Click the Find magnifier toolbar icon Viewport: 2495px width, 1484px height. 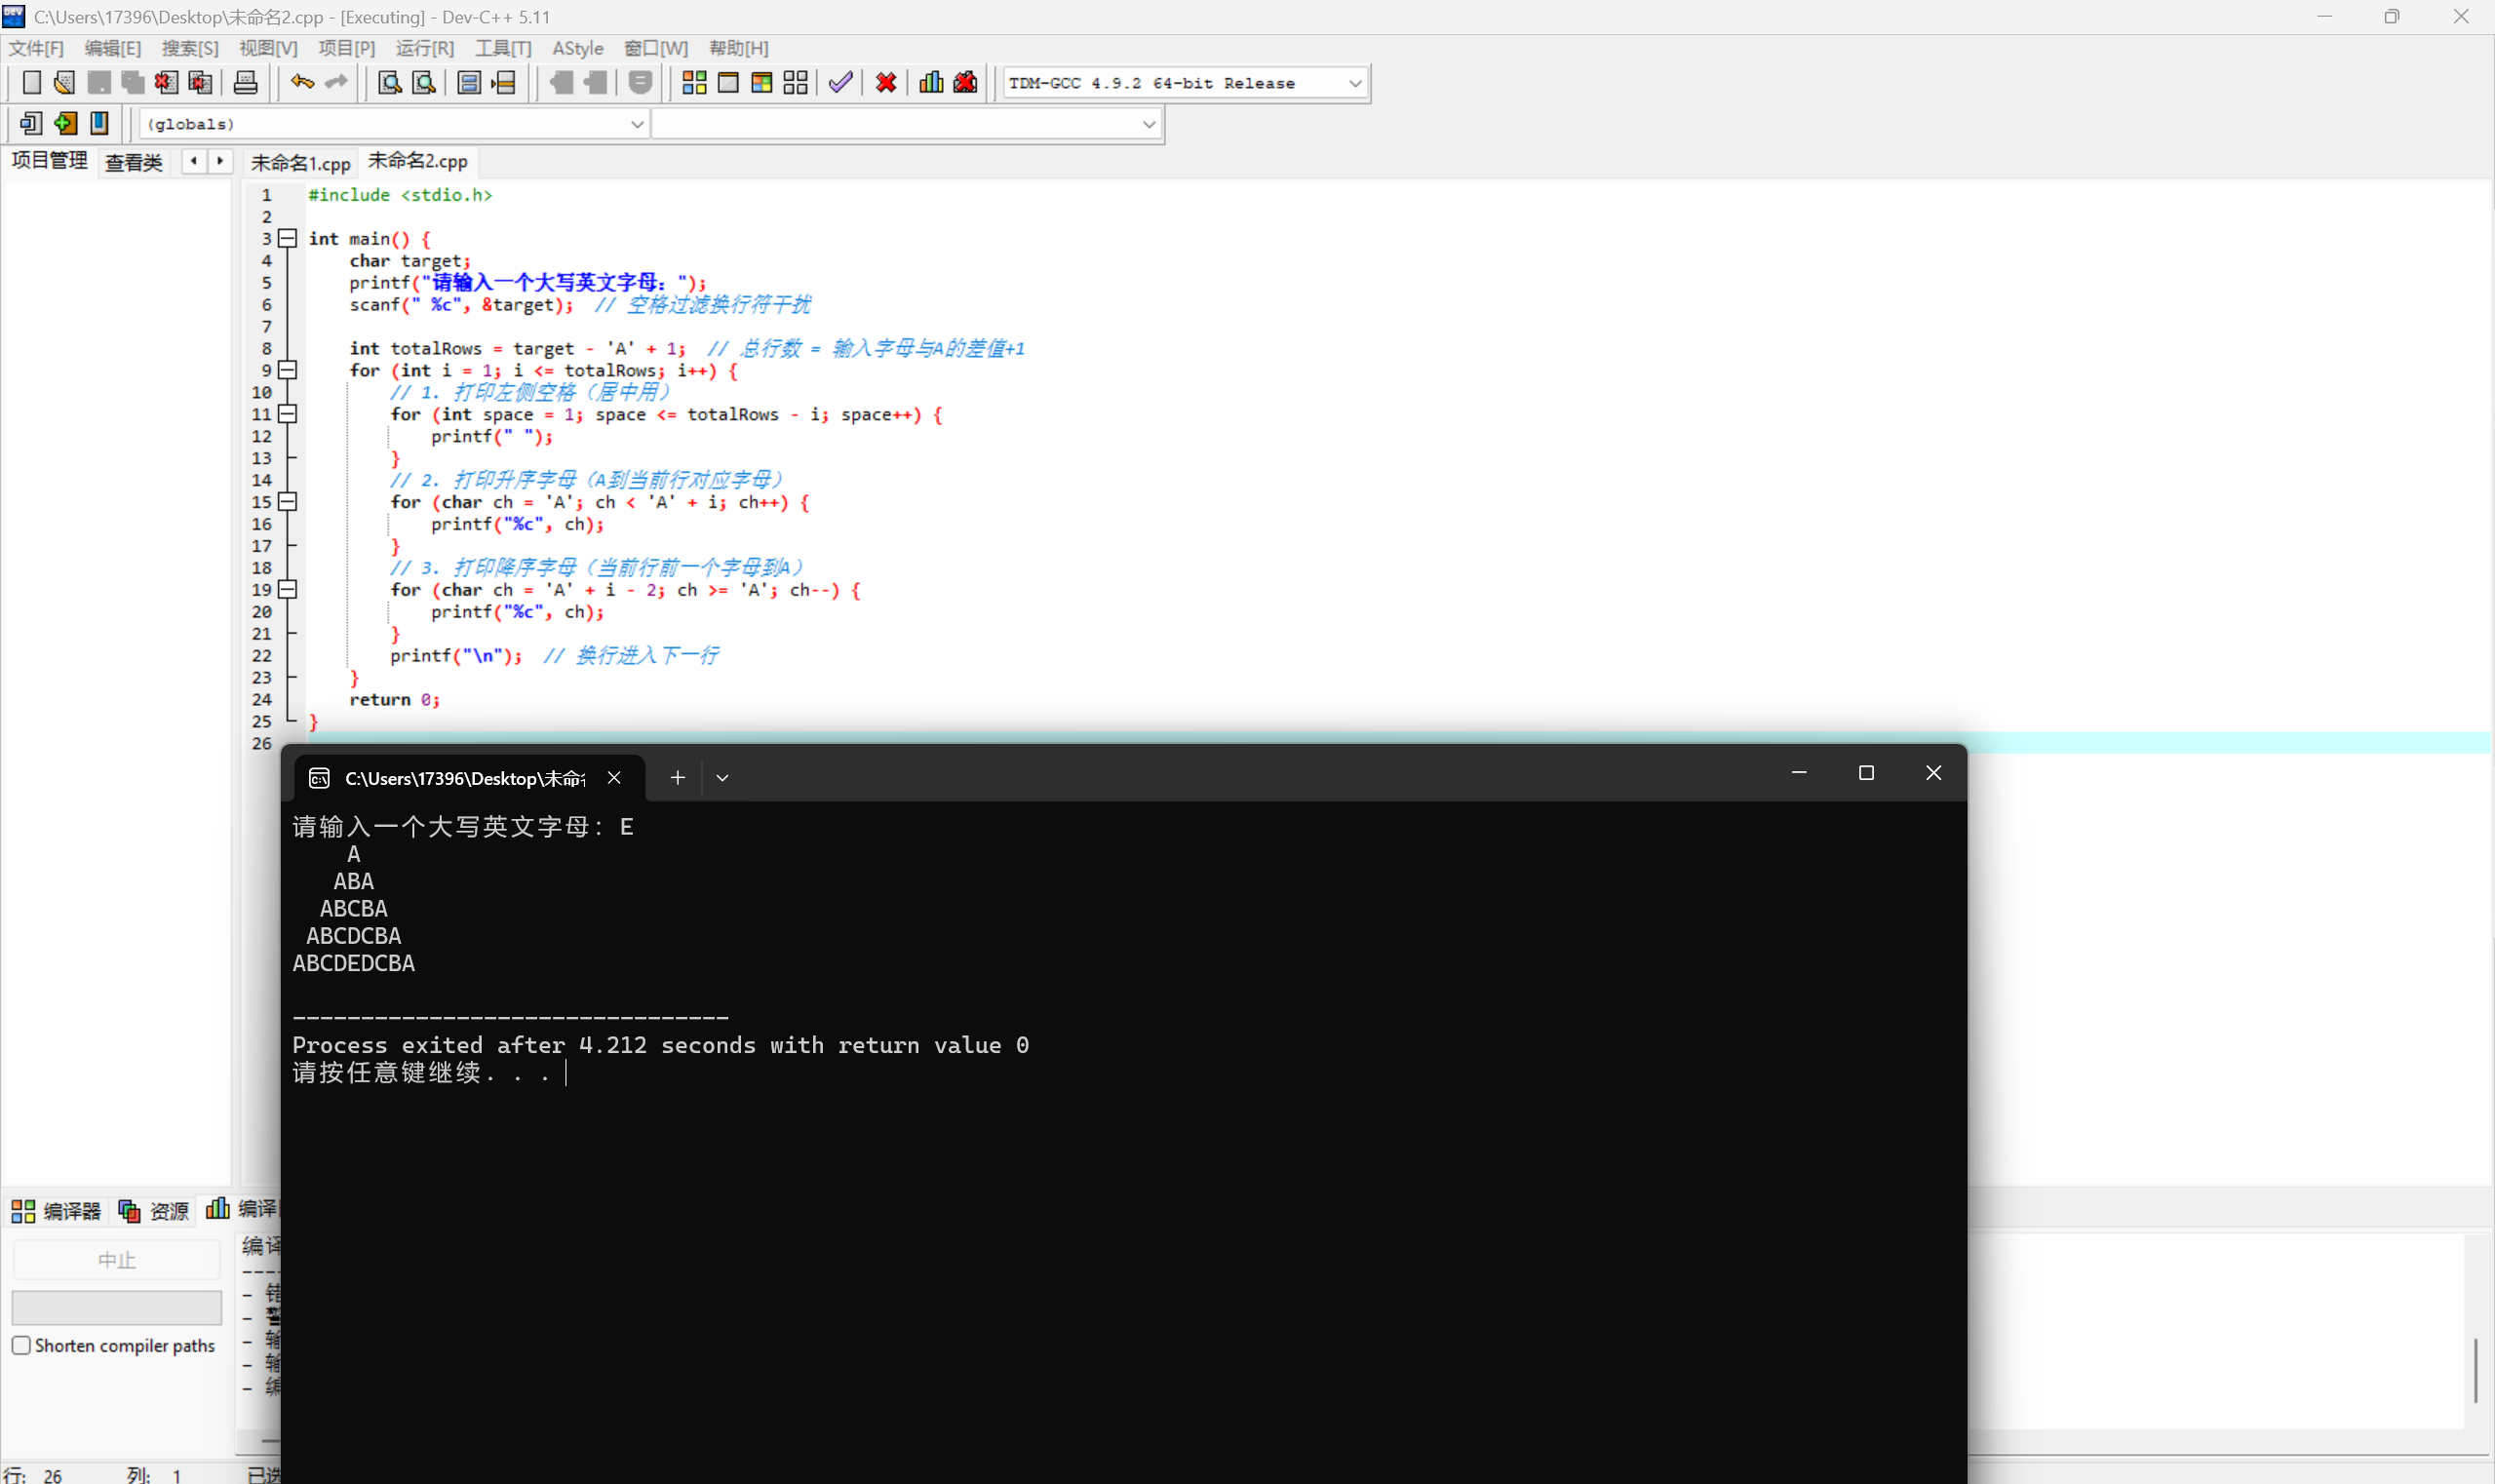click(x=390, y=83)
